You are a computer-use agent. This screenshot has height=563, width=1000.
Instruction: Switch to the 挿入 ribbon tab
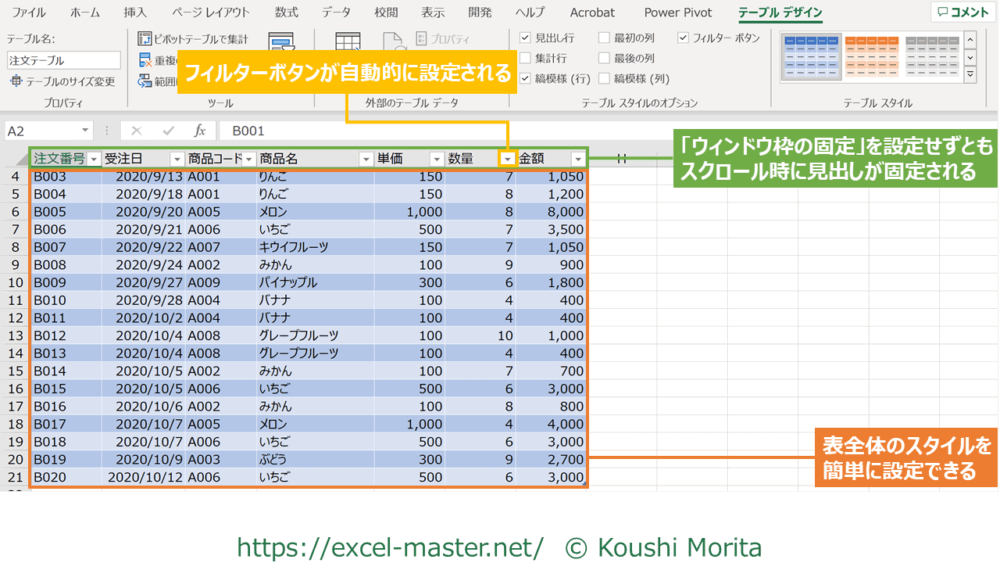click(134, 13)
